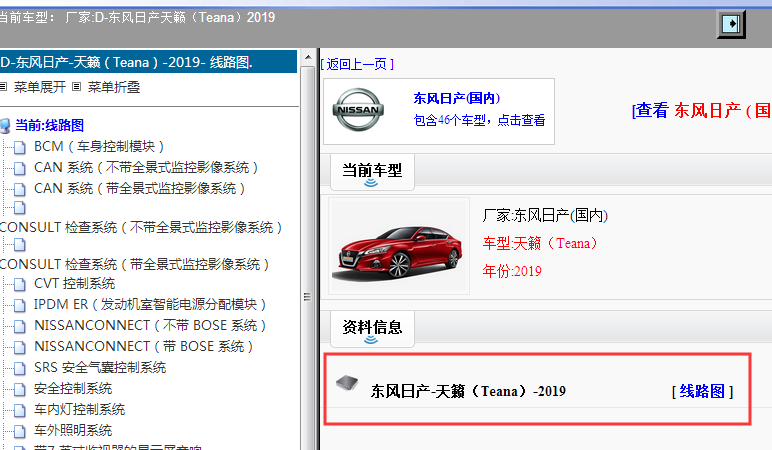
Task: Open BCM（车身控制模块）tree item
Action: coord(99,147)
